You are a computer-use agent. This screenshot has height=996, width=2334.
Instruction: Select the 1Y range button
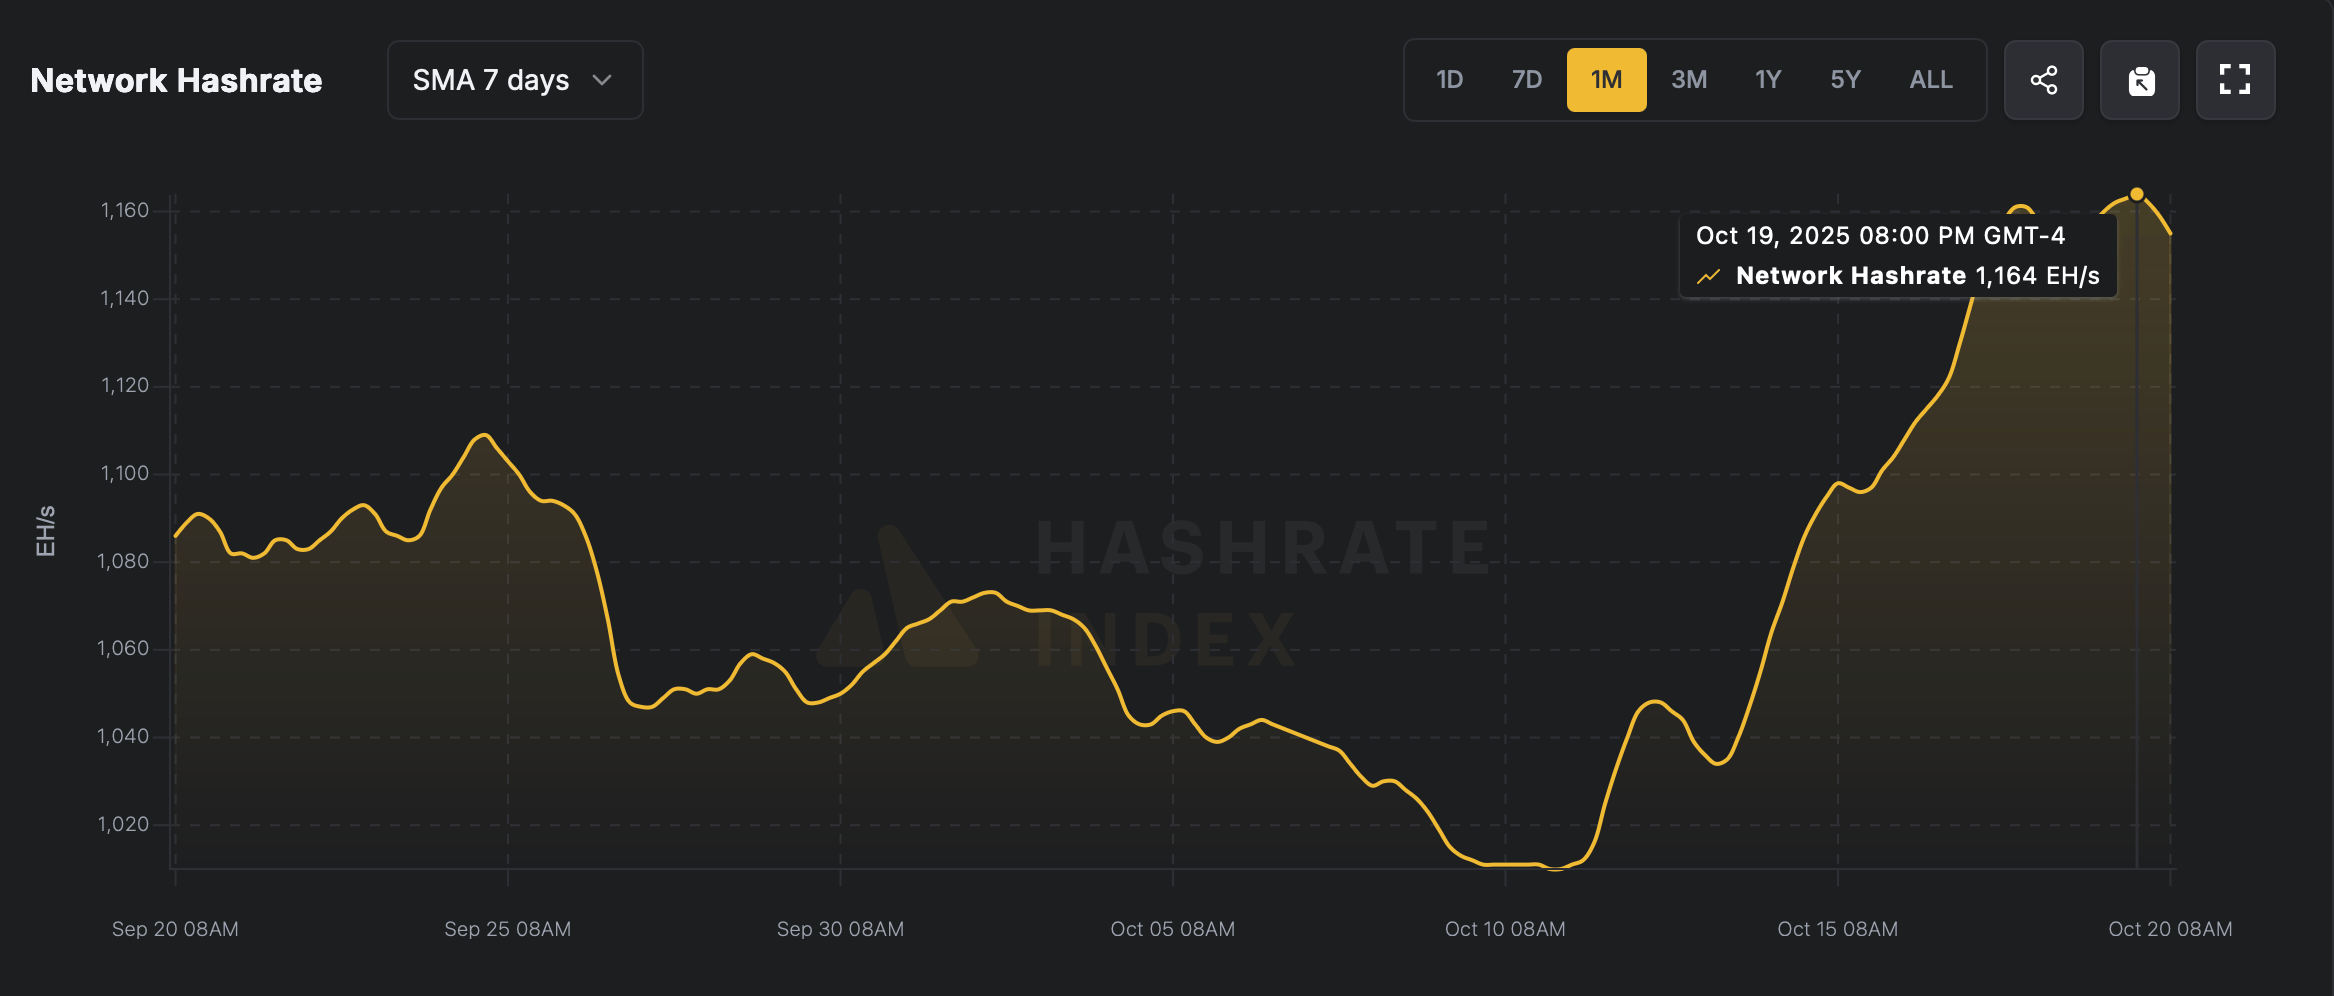1767,79
